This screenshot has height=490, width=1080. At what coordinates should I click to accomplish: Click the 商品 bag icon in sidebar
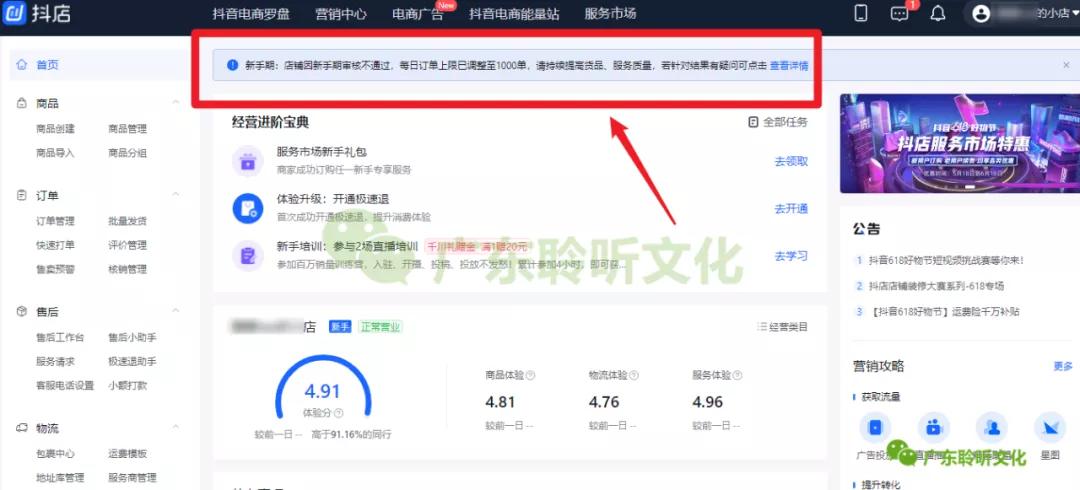pyautogui.click(x=21, y=103)
